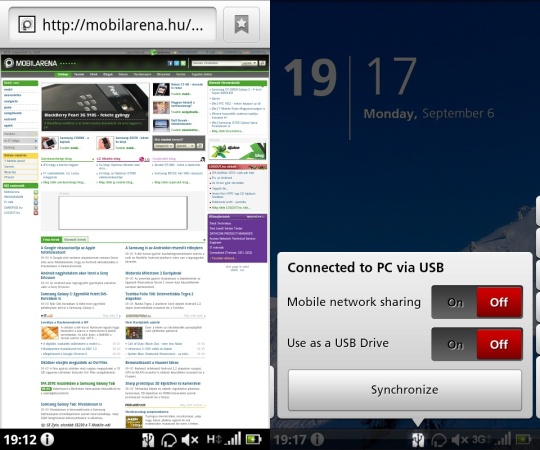Click the LG logo beside LG Mobile blog
This screenshot has width=540, height=450.
coord(145,159)
